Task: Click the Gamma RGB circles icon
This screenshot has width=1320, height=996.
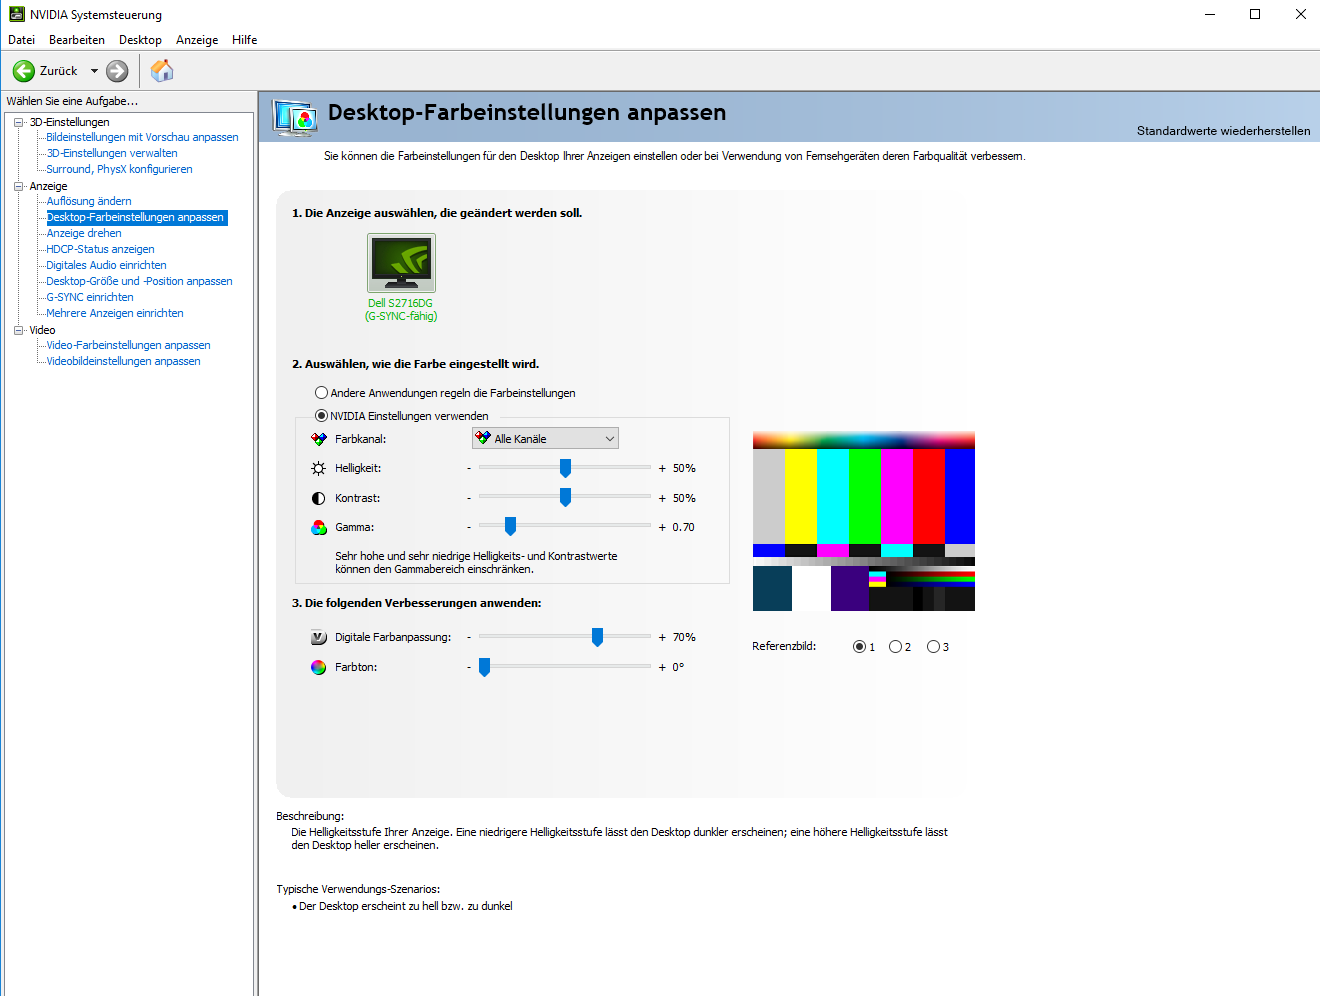Action: coord(319,527)
